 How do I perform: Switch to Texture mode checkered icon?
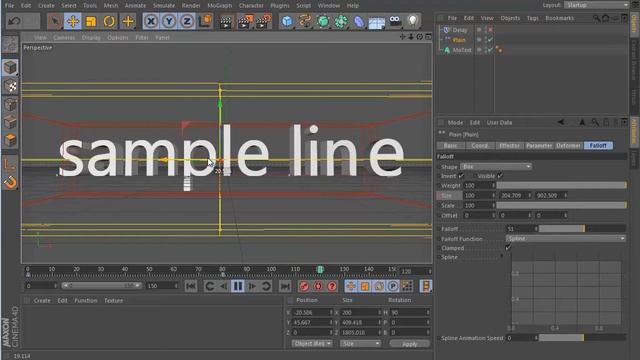pyautogui.click(x=10, y=85)
